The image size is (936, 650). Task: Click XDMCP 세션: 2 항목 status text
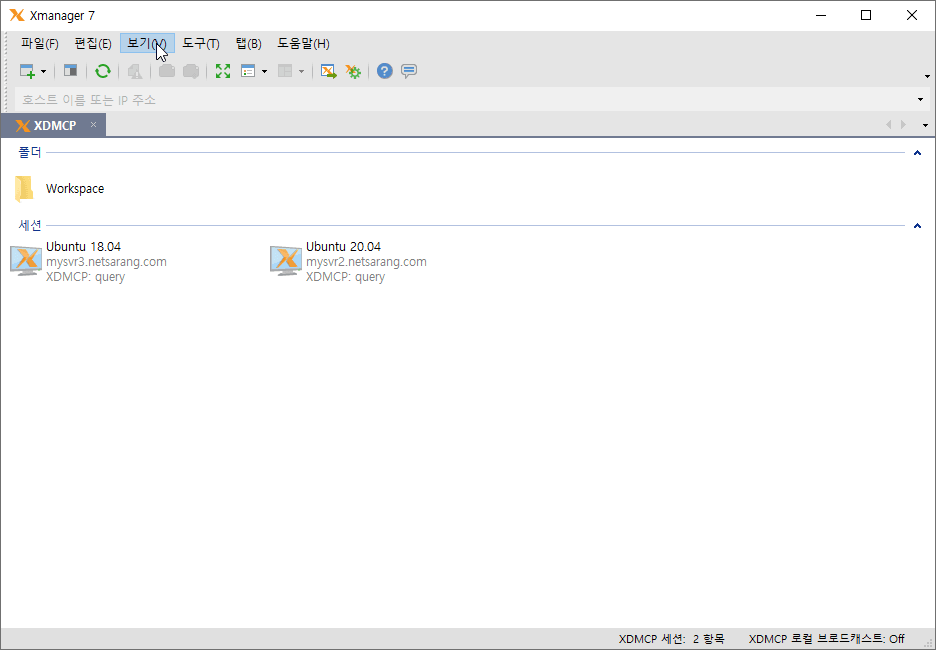672,639
